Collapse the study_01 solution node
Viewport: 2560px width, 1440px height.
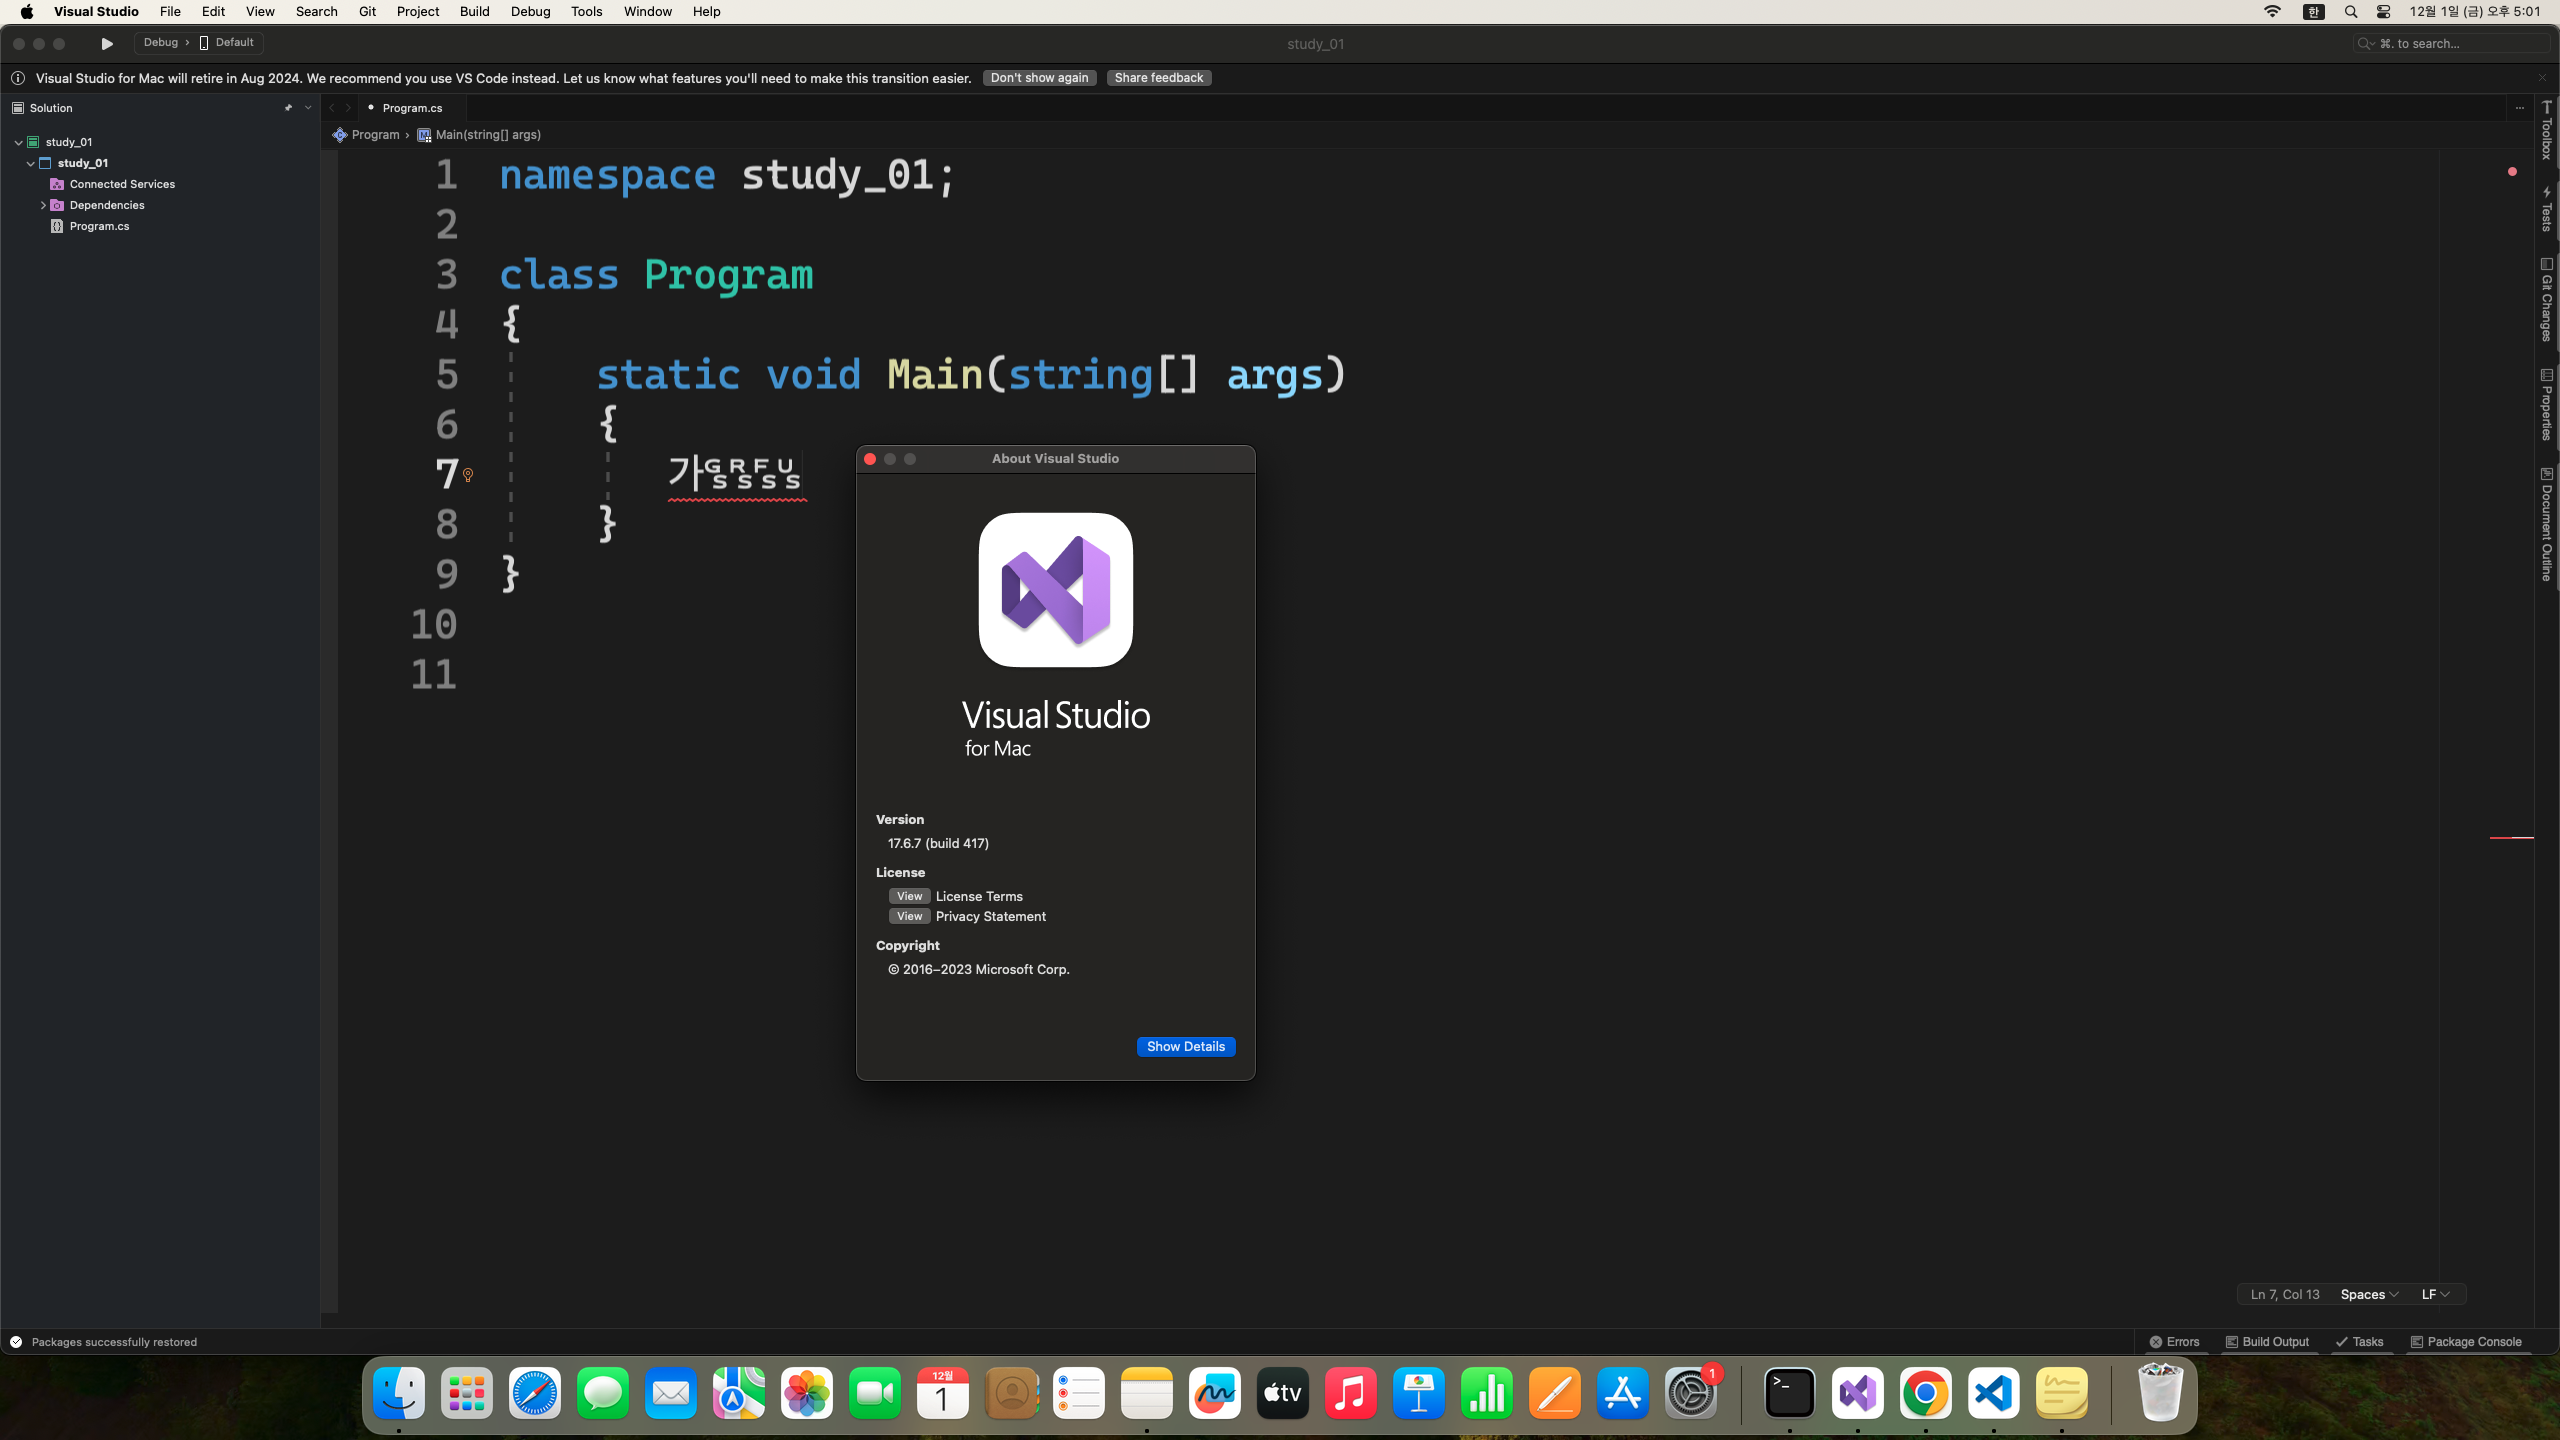18,142
